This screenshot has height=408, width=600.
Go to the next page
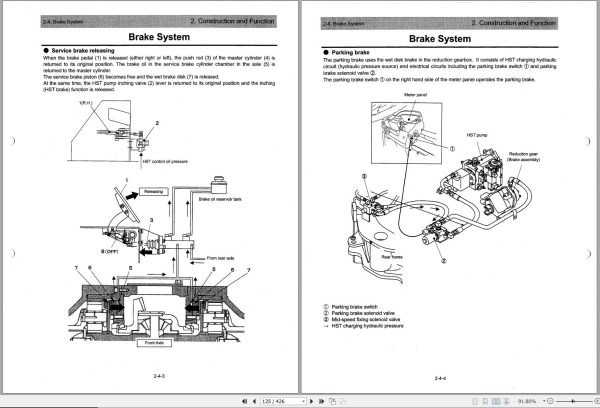coord(311,401)
